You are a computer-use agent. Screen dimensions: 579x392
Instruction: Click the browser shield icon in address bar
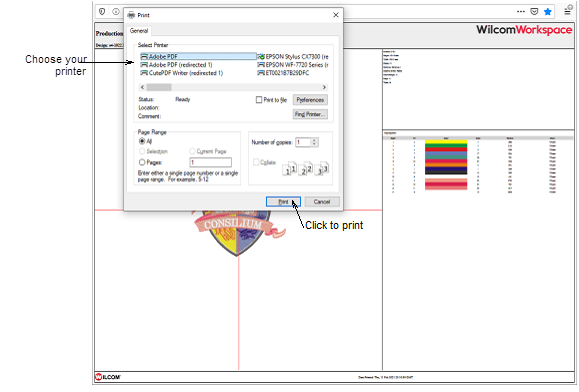[x=102, y=11]
